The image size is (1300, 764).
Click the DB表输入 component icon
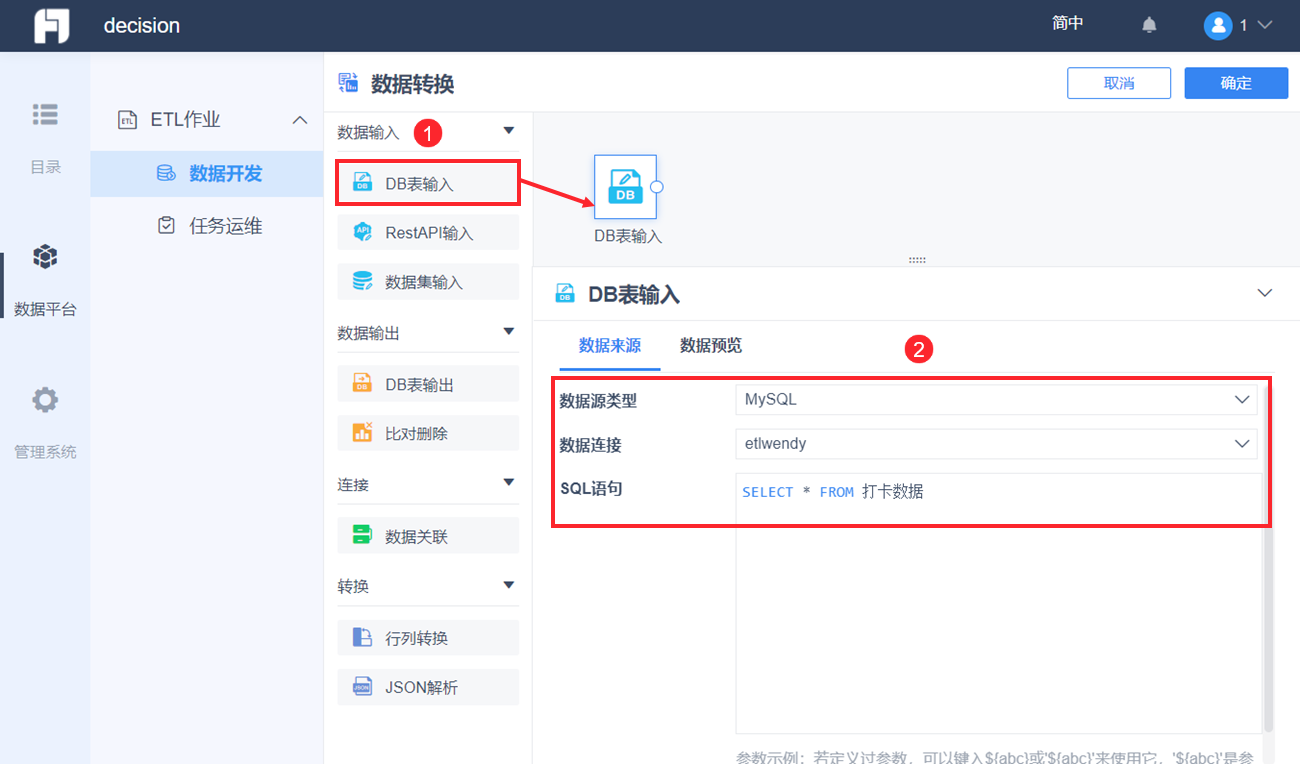363,184
